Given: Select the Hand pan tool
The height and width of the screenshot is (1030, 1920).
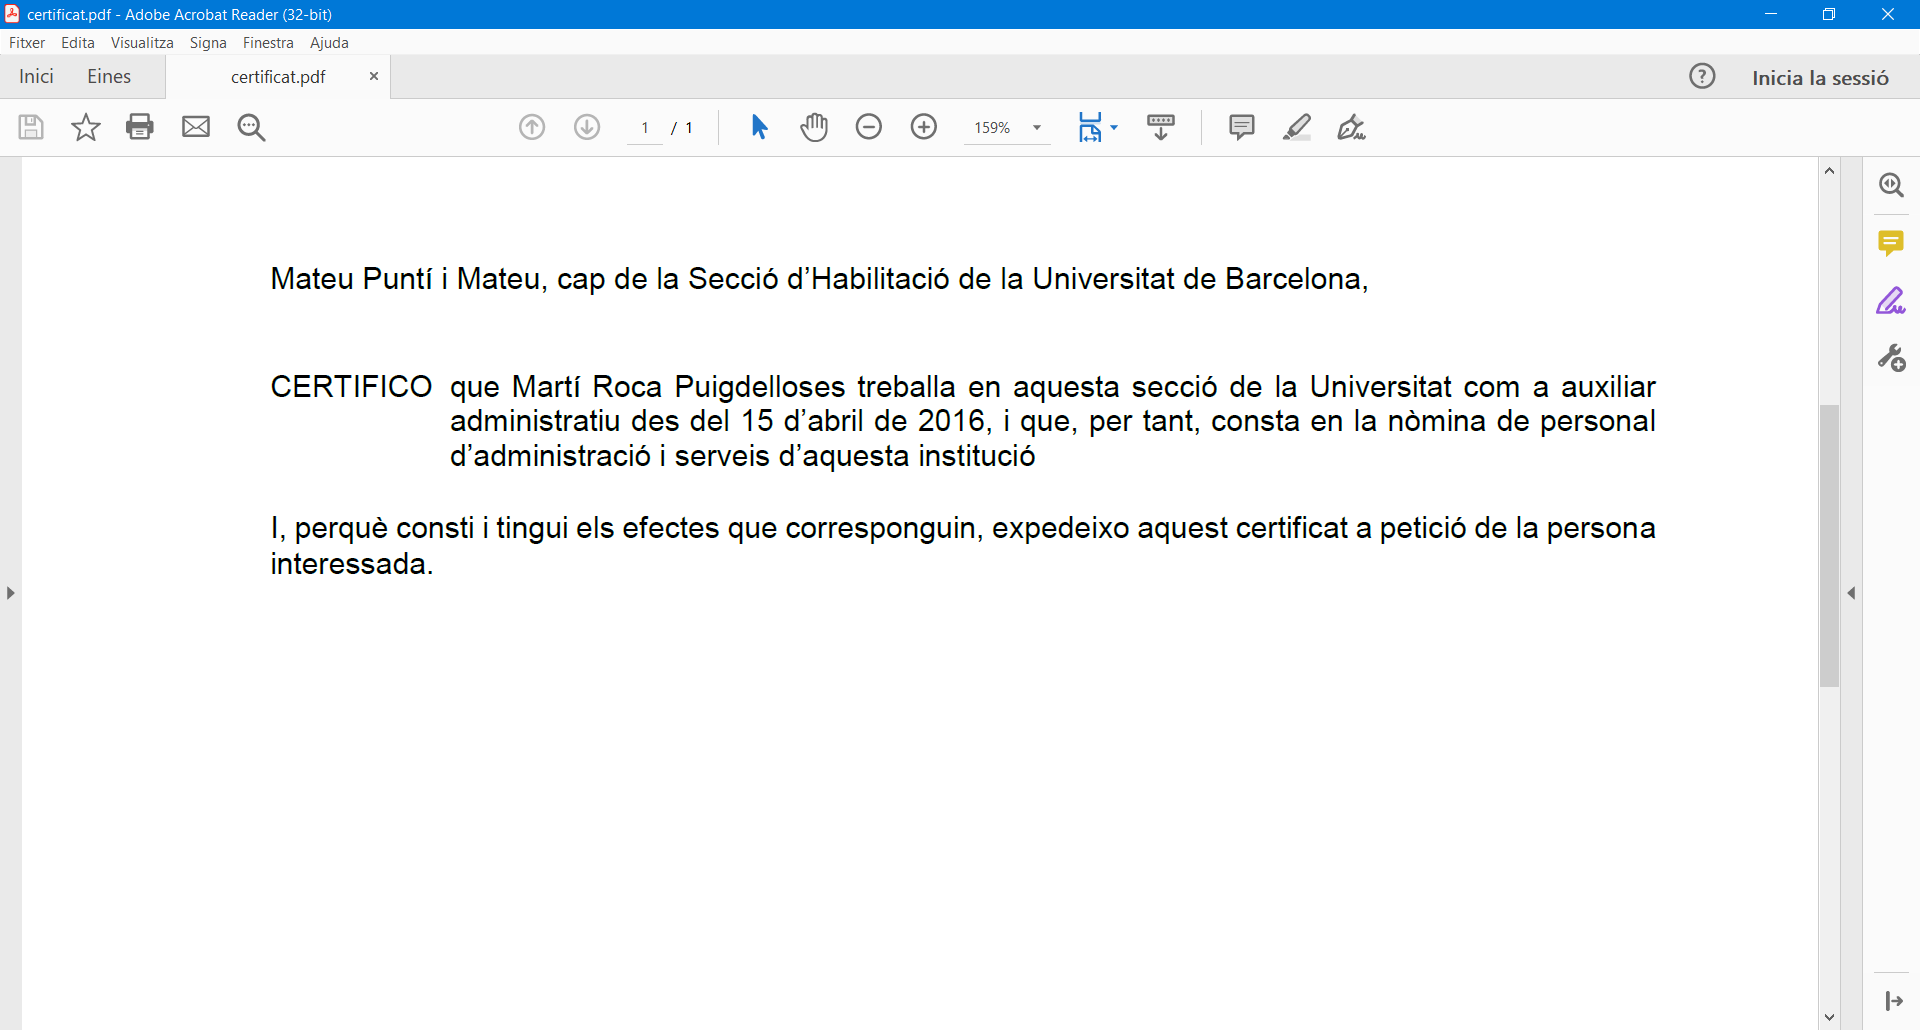Looking at the screenshot, I should pyautogui.click(x=814, y=127).
